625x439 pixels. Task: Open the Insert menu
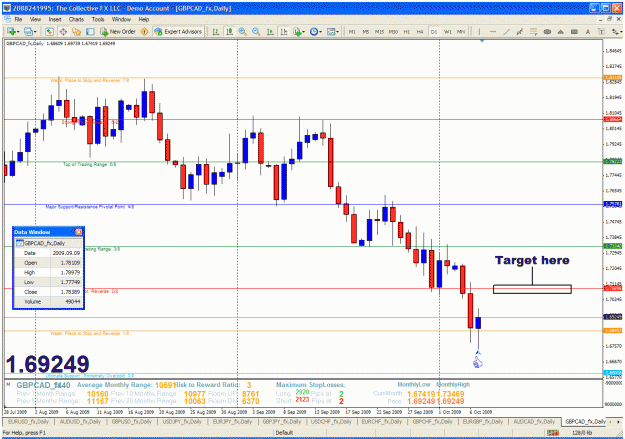tap(55, 19)
